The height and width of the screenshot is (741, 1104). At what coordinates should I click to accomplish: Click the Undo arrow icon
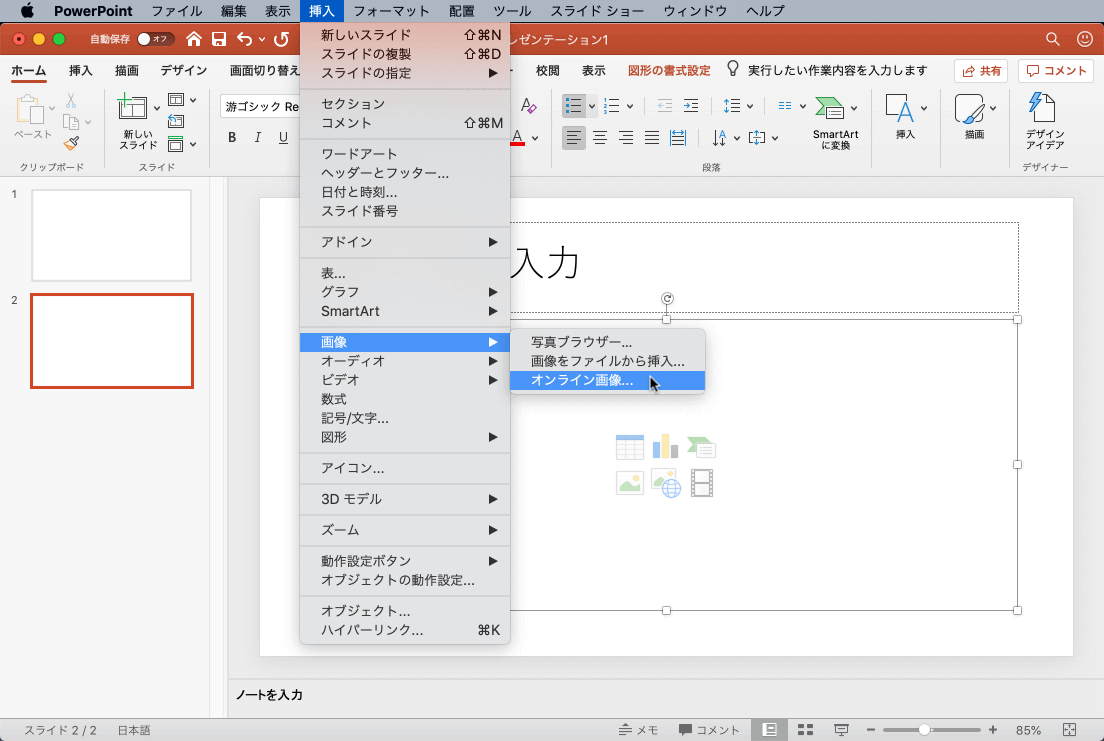244,39
